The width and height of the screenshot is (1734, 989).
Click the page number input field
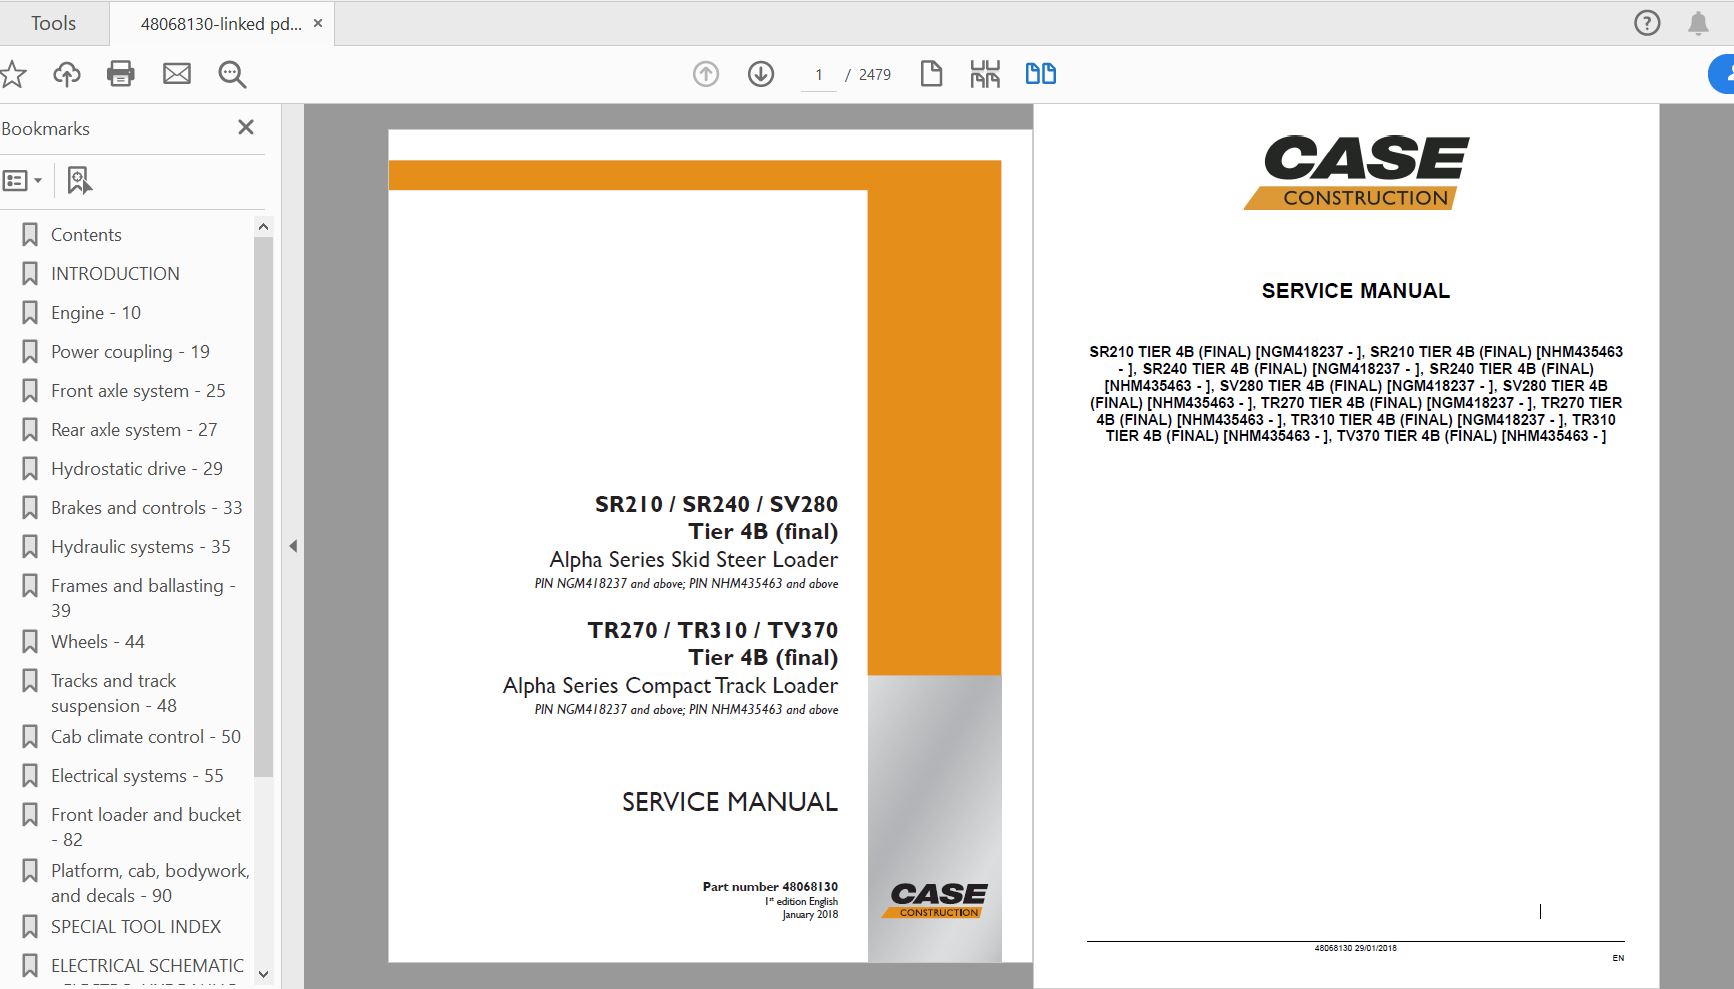coord(819,75)
